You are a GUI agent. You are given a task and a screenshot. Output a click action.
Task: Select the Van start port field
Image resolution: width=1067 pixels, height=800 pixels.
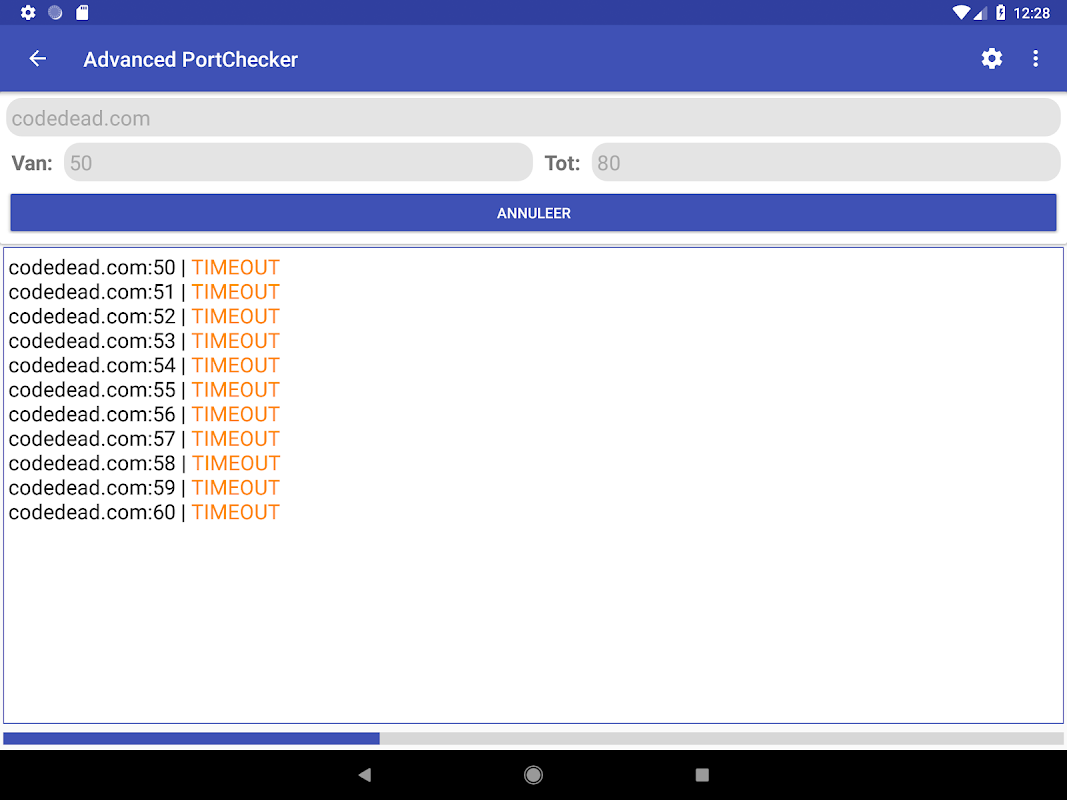[x=298, y=163]
